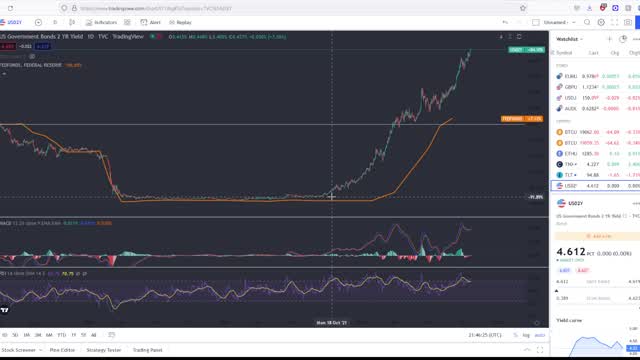Open Stock Screener tab
The image size is (640, 360).
point(18,350)
